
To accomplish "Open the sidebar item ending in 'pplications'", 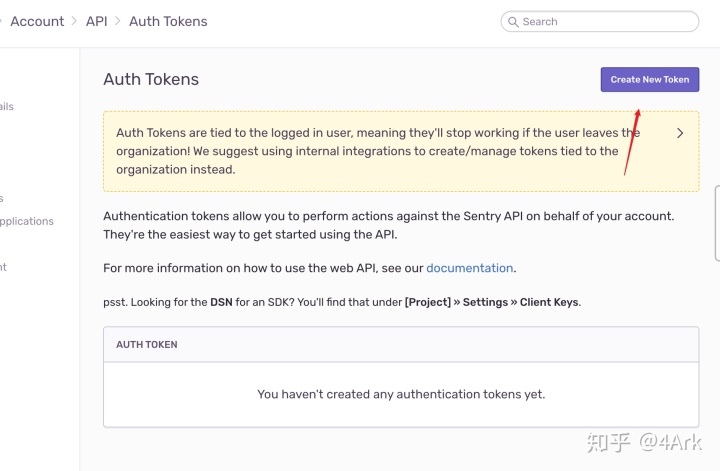I will [x=27, y=221].
